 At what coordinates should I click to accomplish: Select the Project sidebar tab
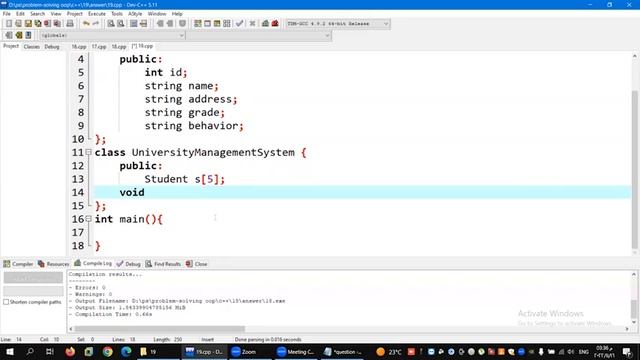[x=11, y=46]
